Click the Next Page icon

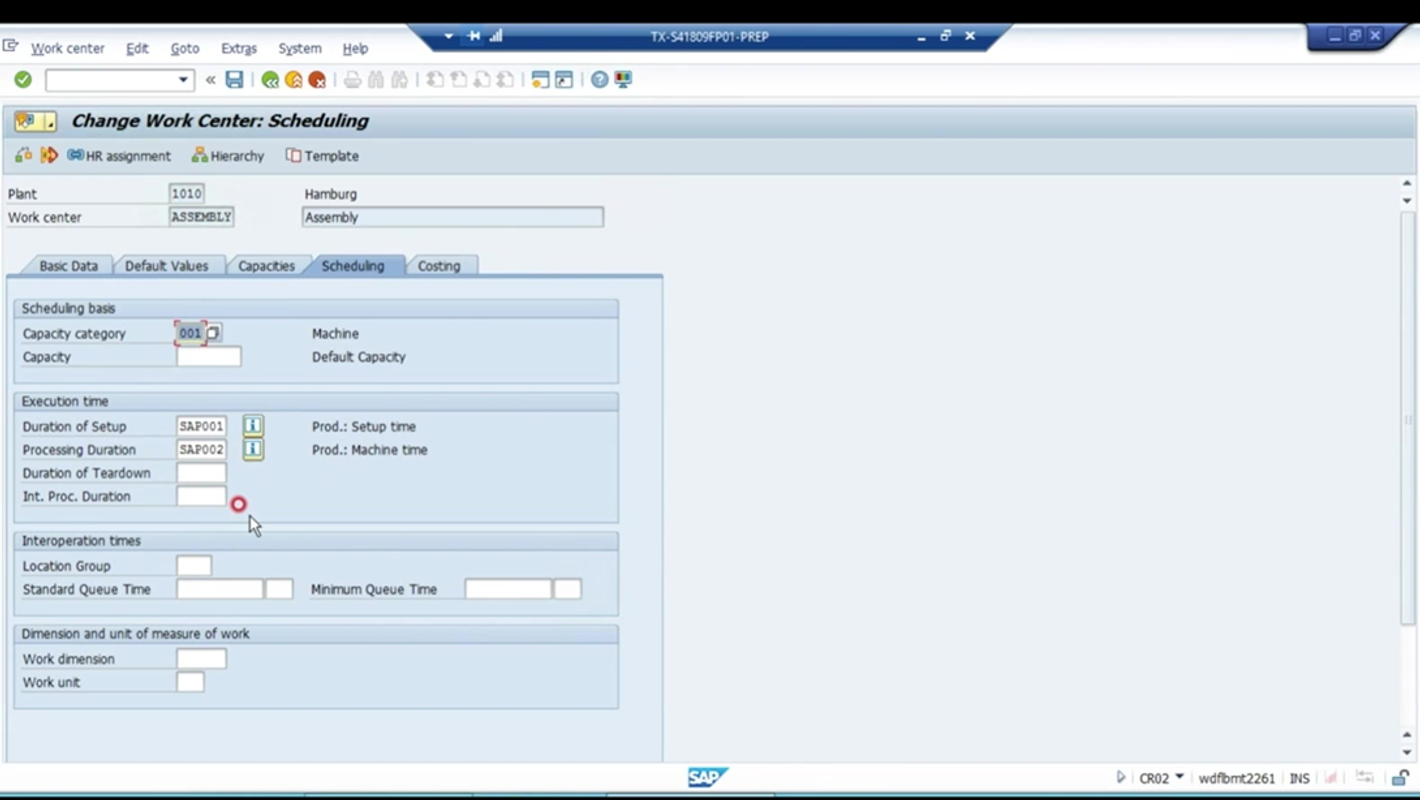point(482,80)
